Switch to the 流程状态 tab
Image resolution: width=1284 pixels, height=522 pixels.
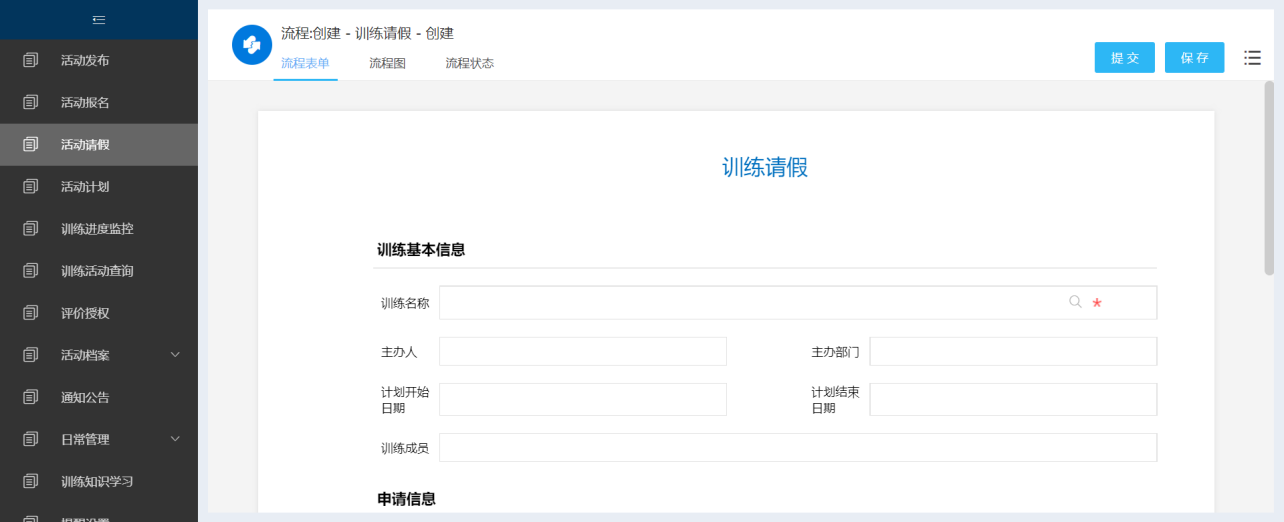[x=469, y=63]
